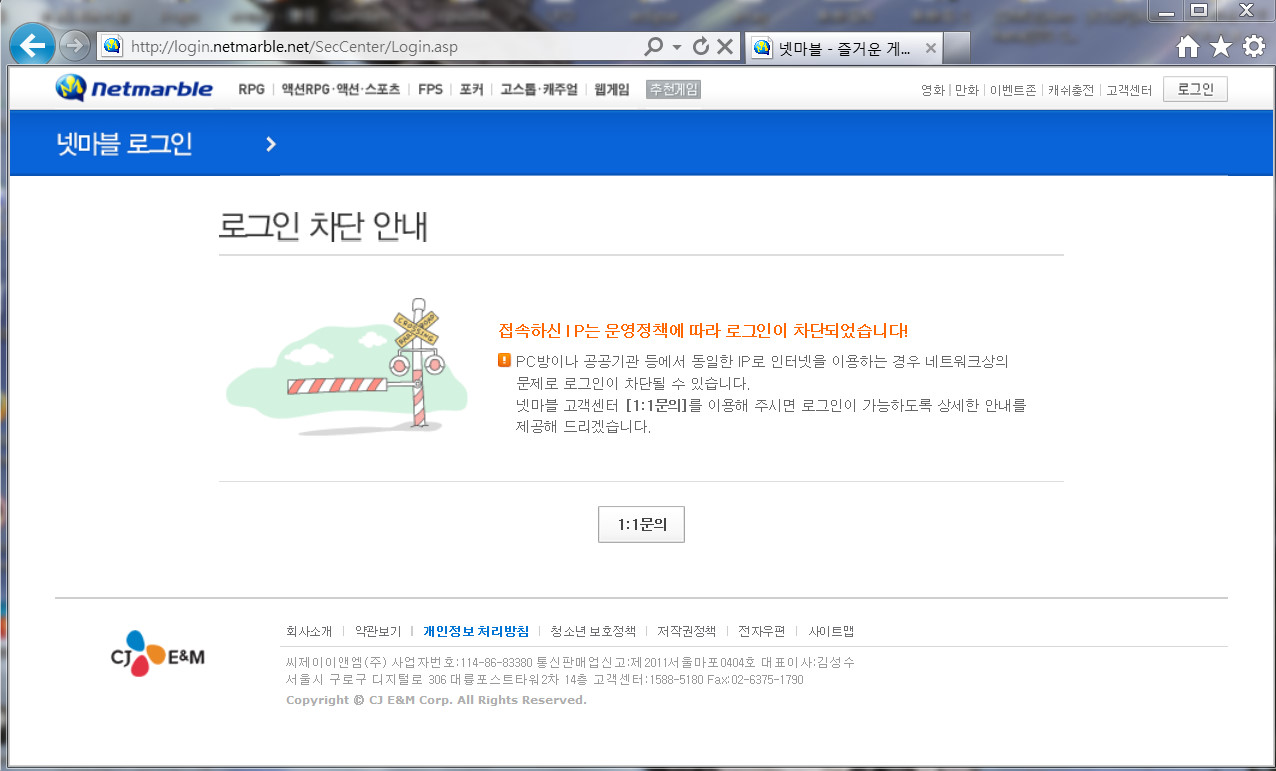Stop loading with the X icon
Viewport: 1276px width, 771px height.
click(725, 46)
